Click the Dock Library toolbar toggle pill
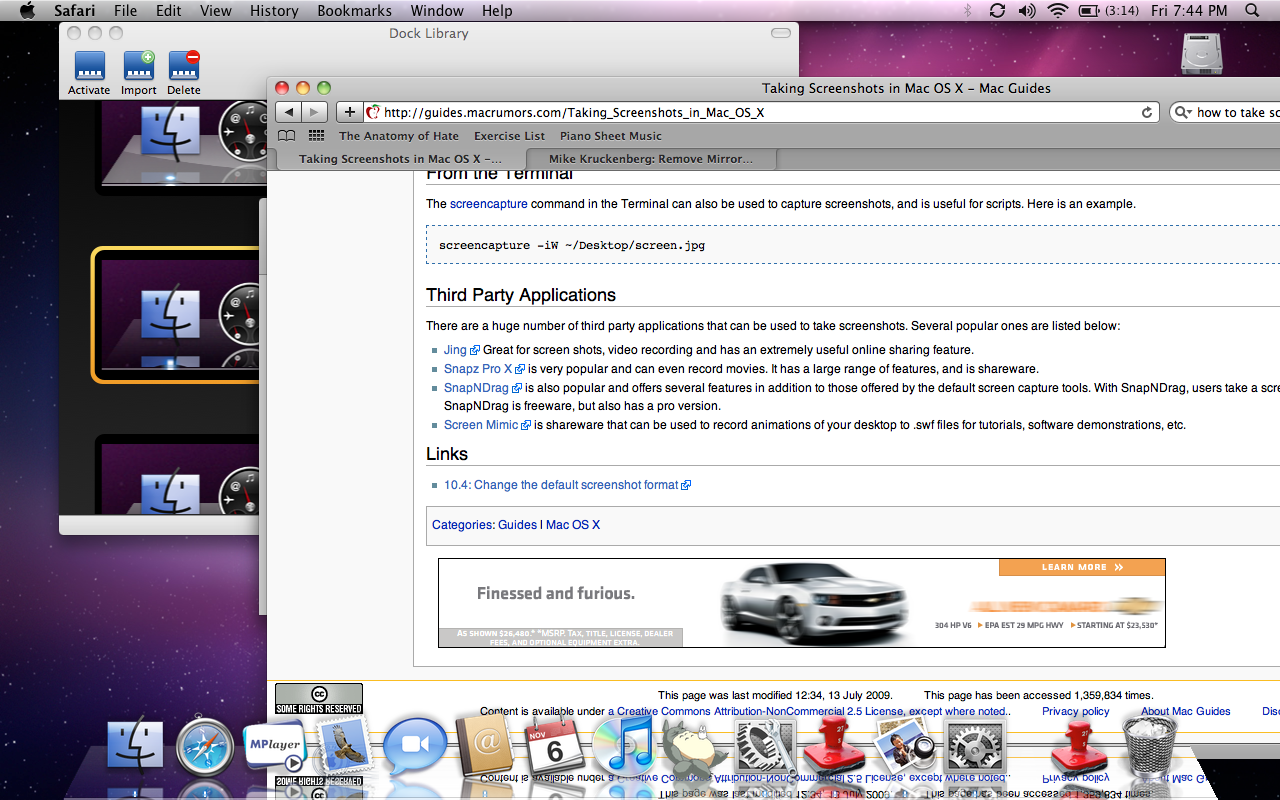 (x=781, y=34)
